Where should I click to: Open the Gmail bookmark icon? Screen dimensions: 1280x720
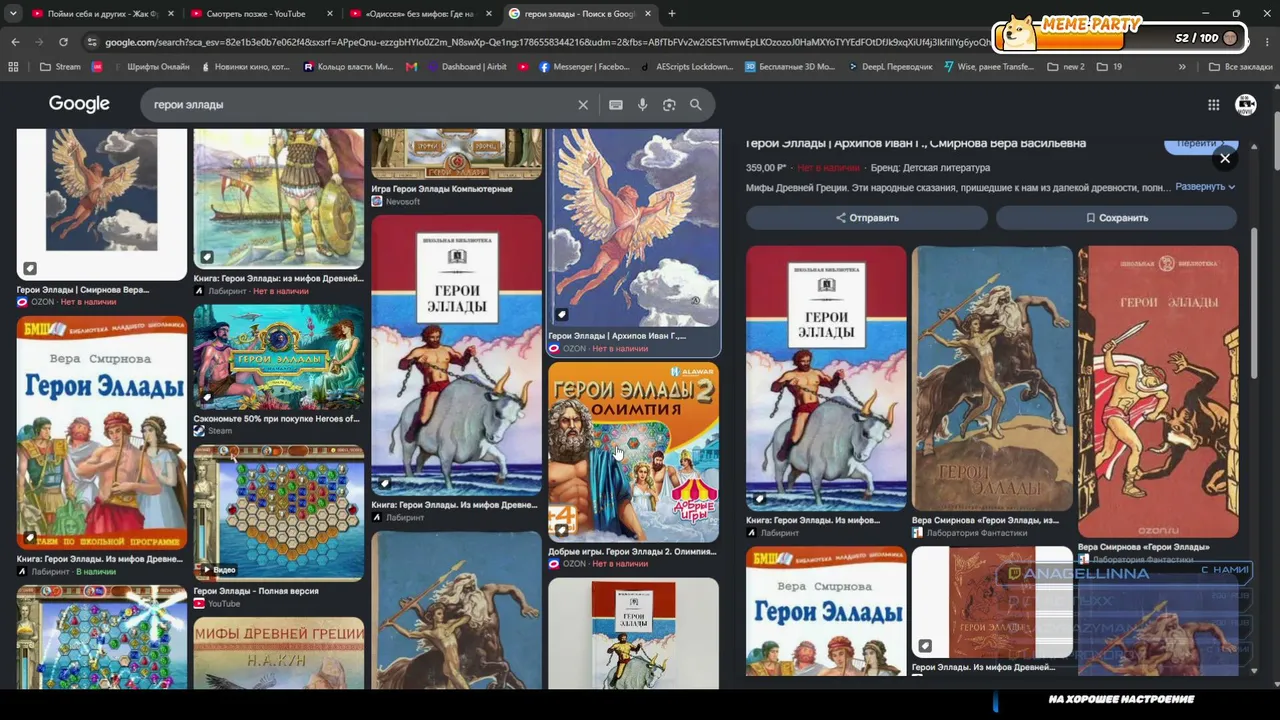click(x=412, y=67)
